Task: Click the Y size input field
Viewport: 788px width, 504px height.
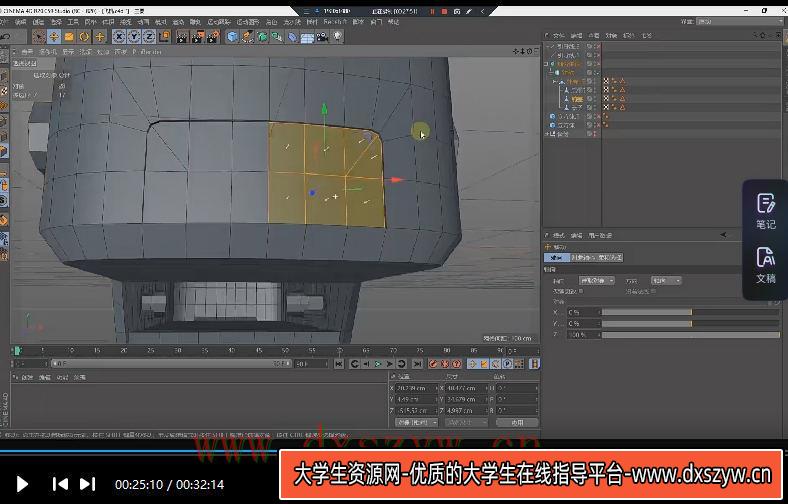Action: point(465,399)
